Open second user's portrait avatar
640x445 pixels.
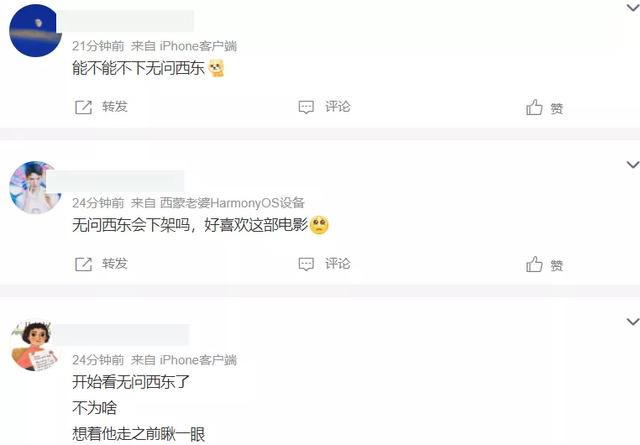[x=36, y=187]
